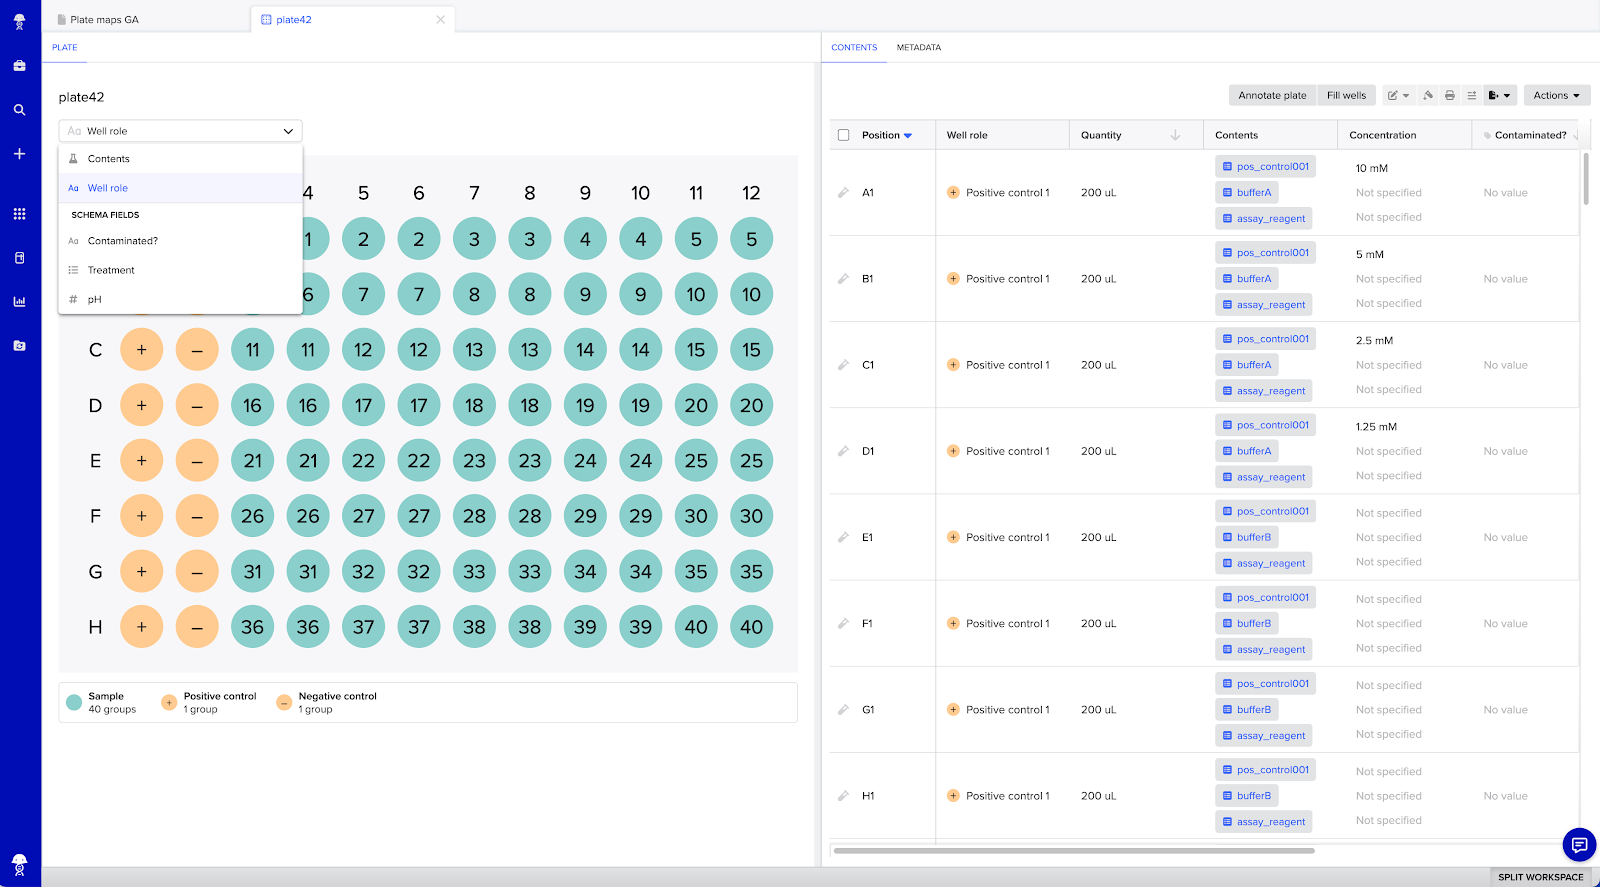Image resolution: width=1600 pixels, height=887 pixels.
Task: Open the bufferB link in row E1
Action: (1247, 537)
